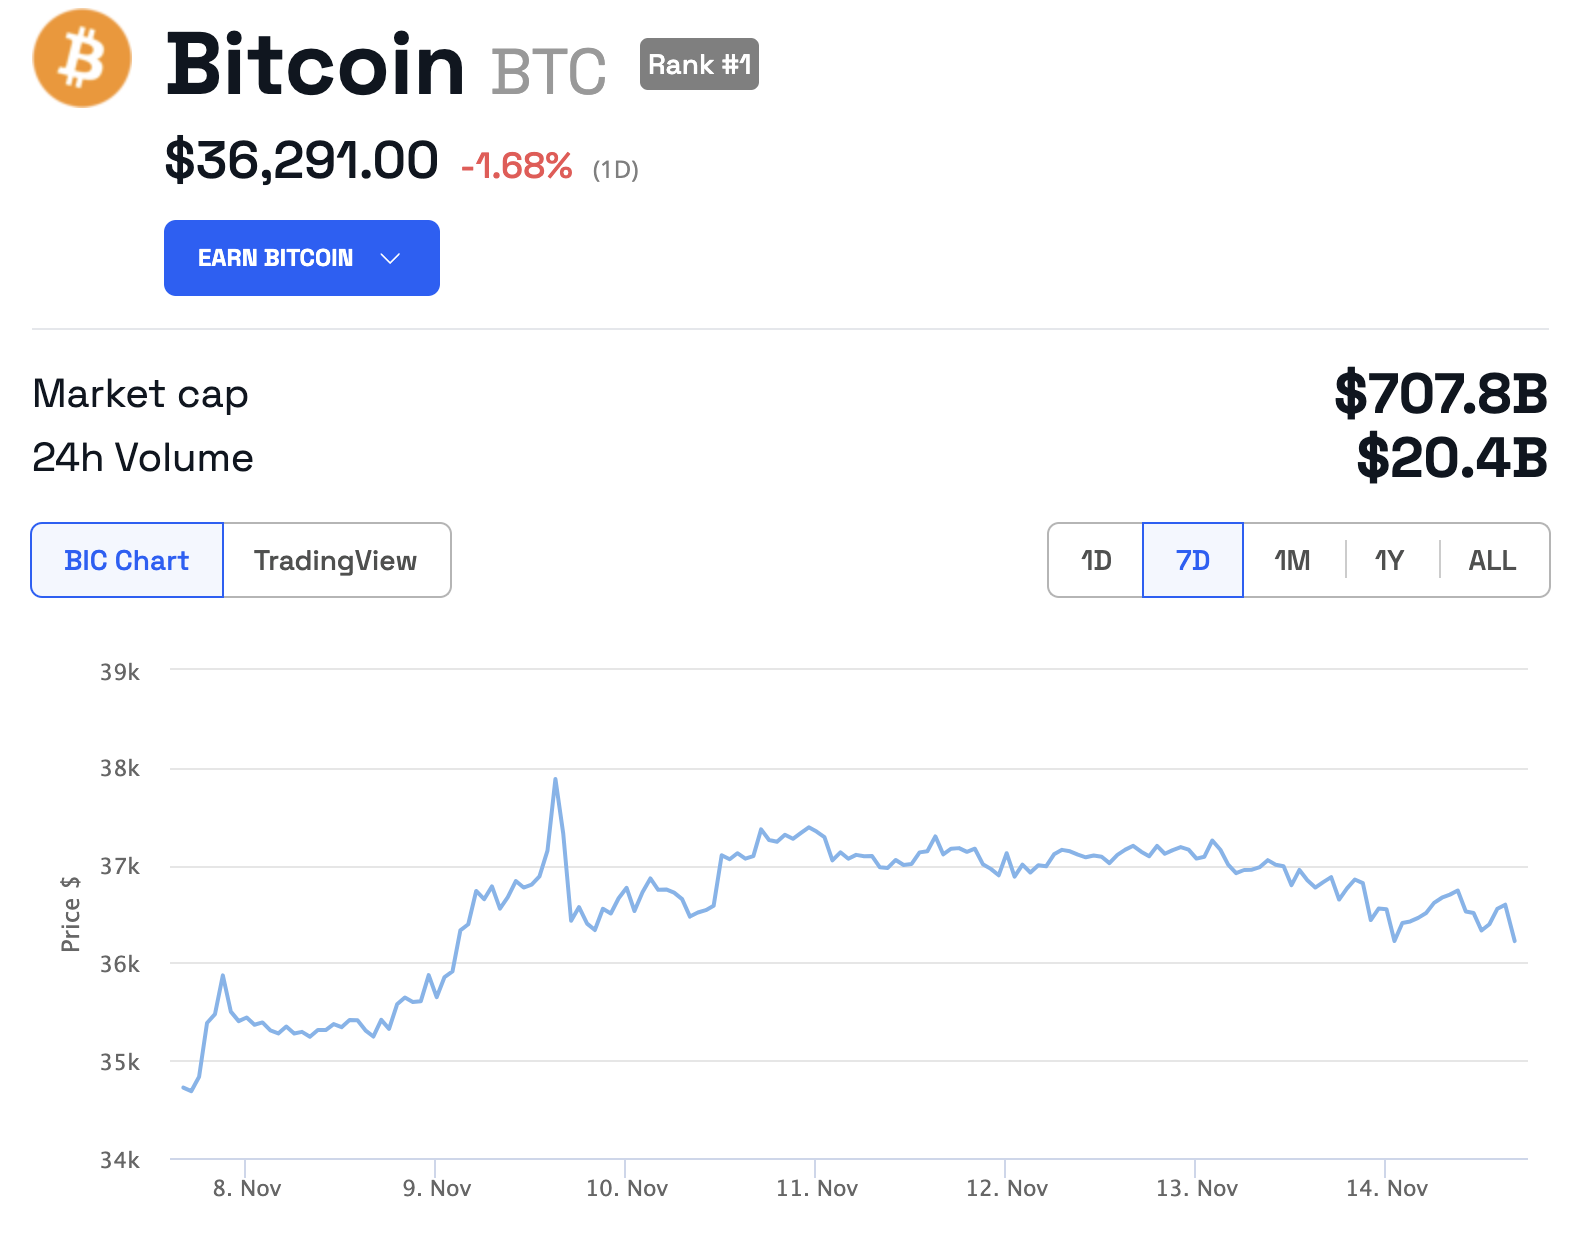Click the 14. Nov date axis label
The height and width of the screenshot is (1244, 1590).
(x=1387, y=1188)
